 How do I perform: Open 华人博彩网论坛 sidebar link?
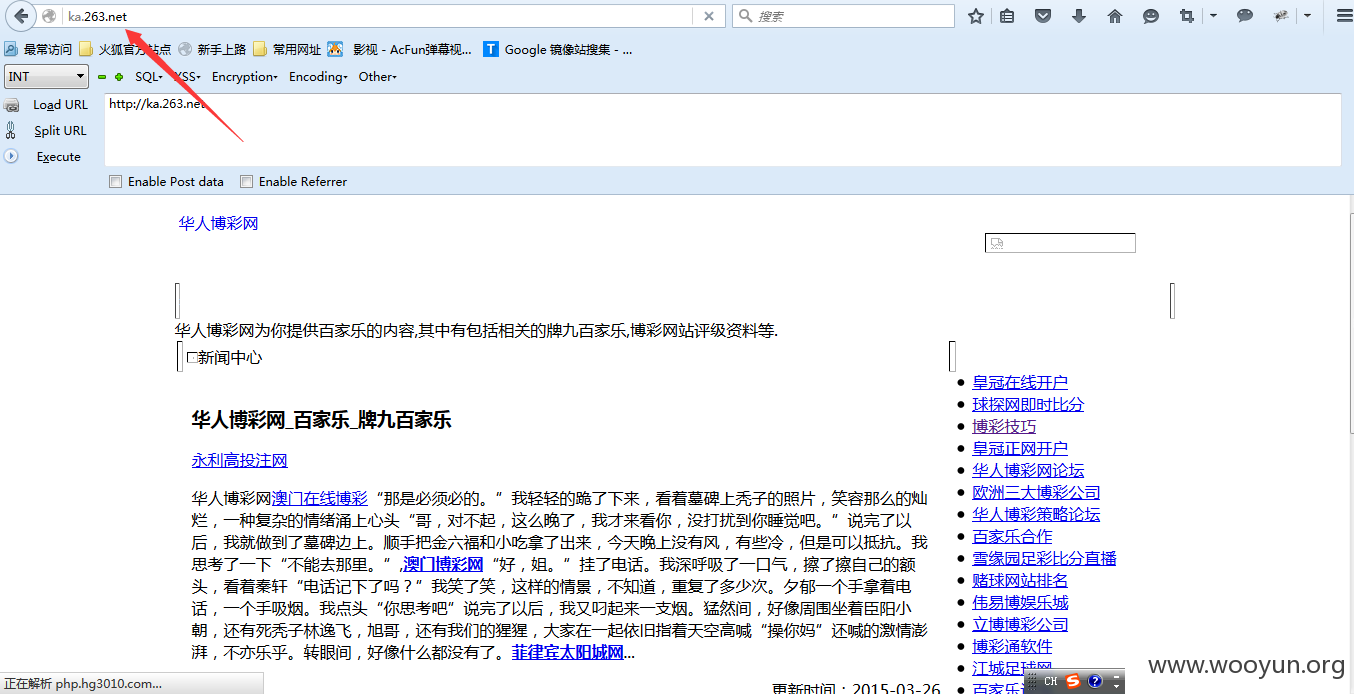1028,471
